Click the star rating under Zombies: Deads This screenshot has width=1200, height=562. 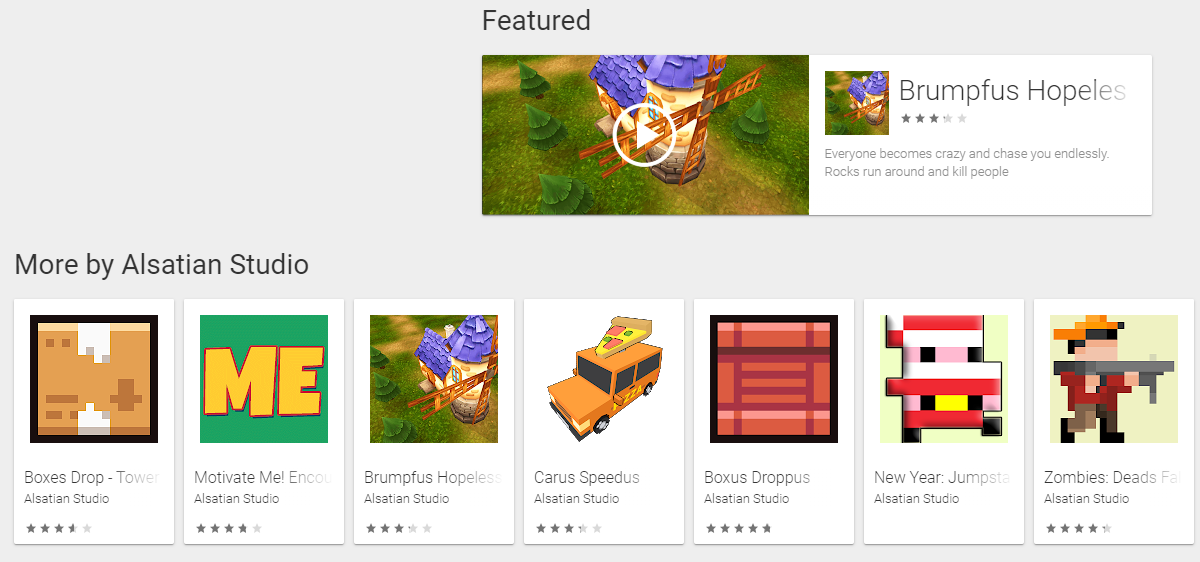pyautogui.click(x=1078, y=528)
